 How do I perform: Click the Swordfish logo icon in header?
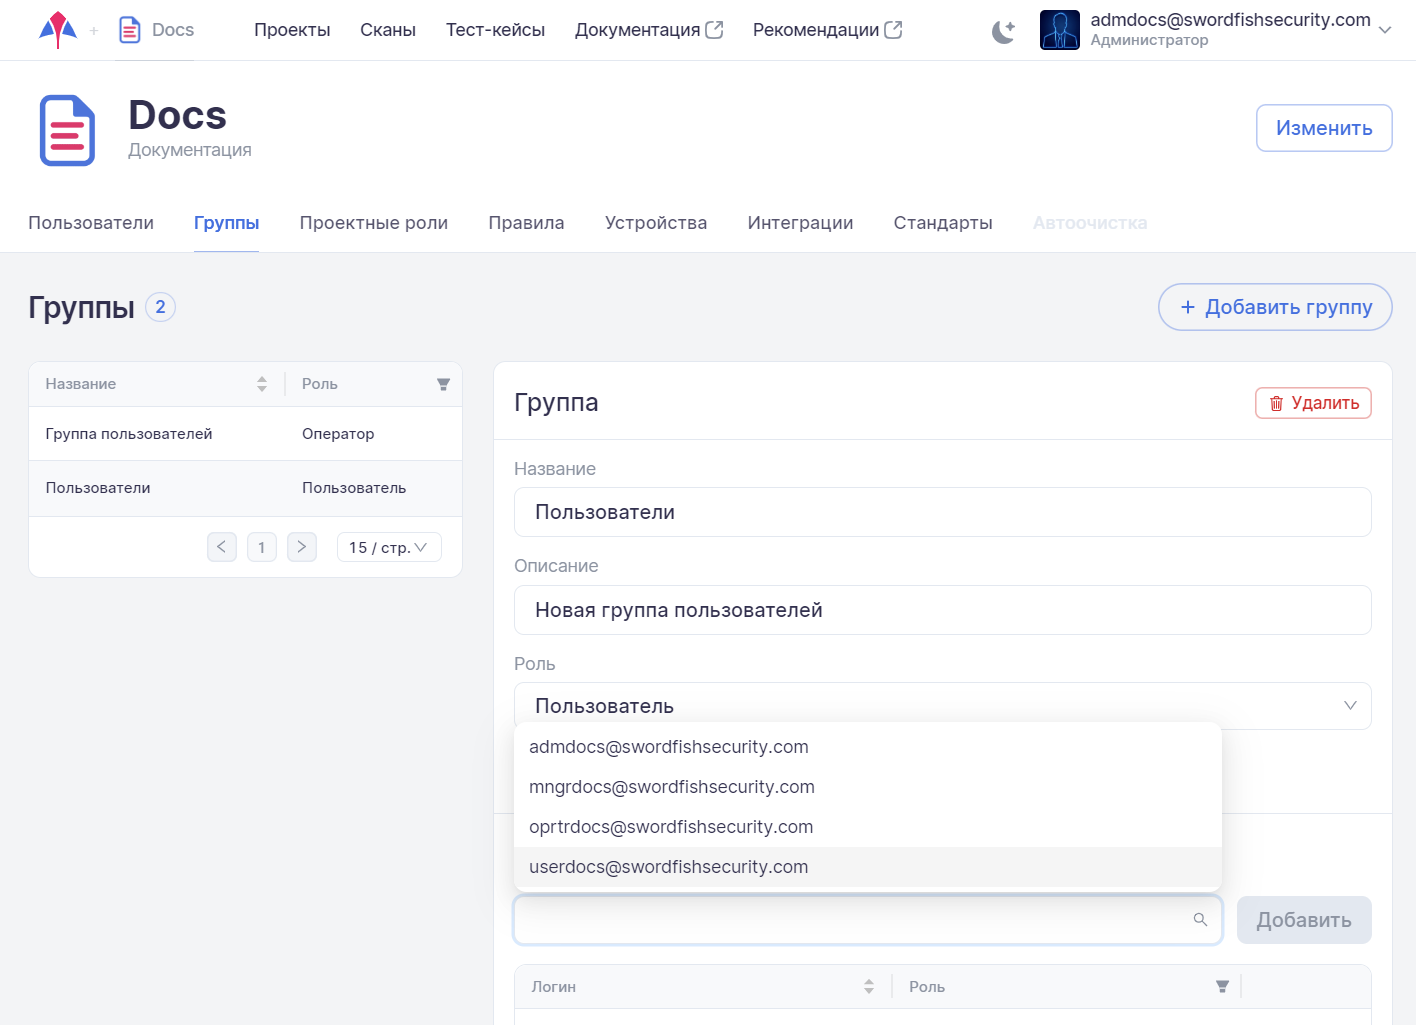tap(58, 30)
